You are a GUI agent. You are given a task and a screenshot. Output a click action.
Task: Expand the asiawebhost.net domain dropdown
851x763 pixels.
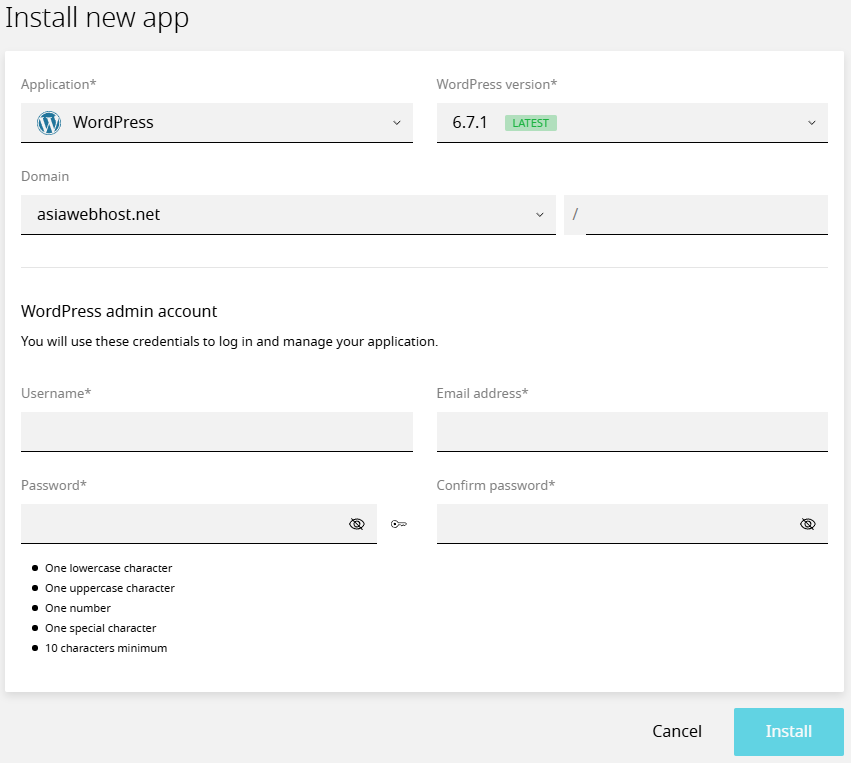288,215
